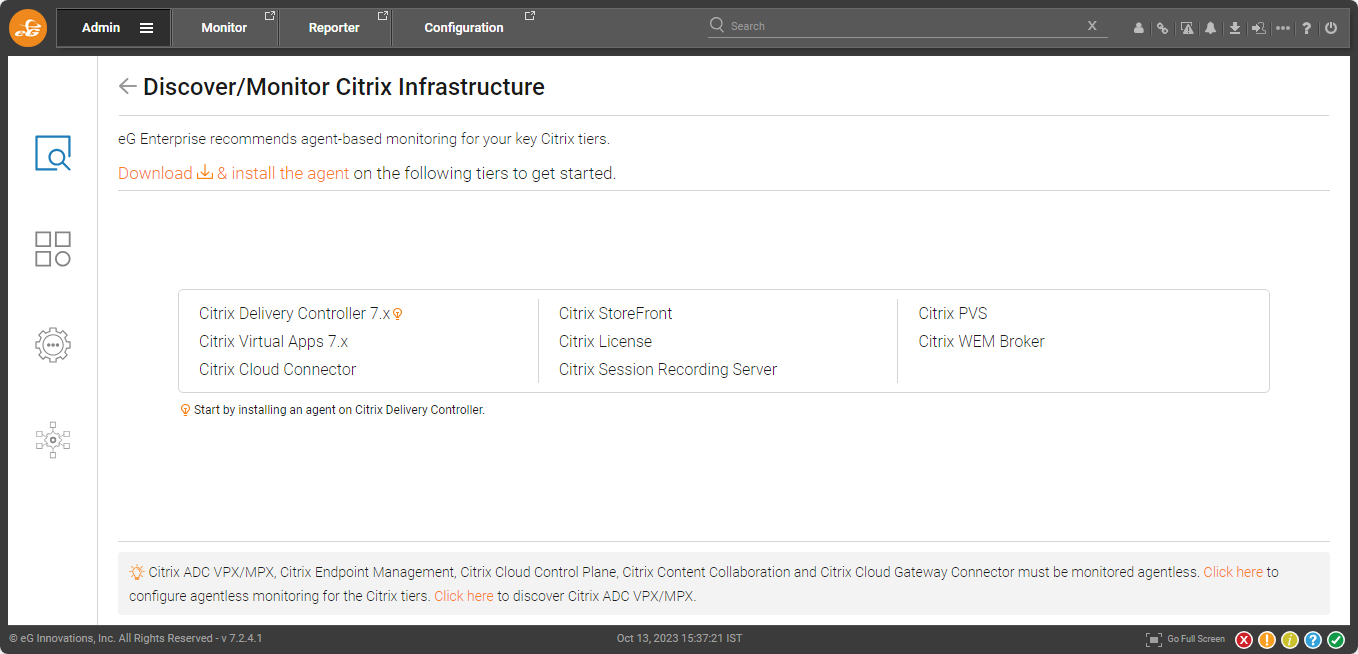This screenshot has height=654, width=1358.
Task: Select Citrix StoreFront tier
Action: pyautogui.click(x=615, y=313)
